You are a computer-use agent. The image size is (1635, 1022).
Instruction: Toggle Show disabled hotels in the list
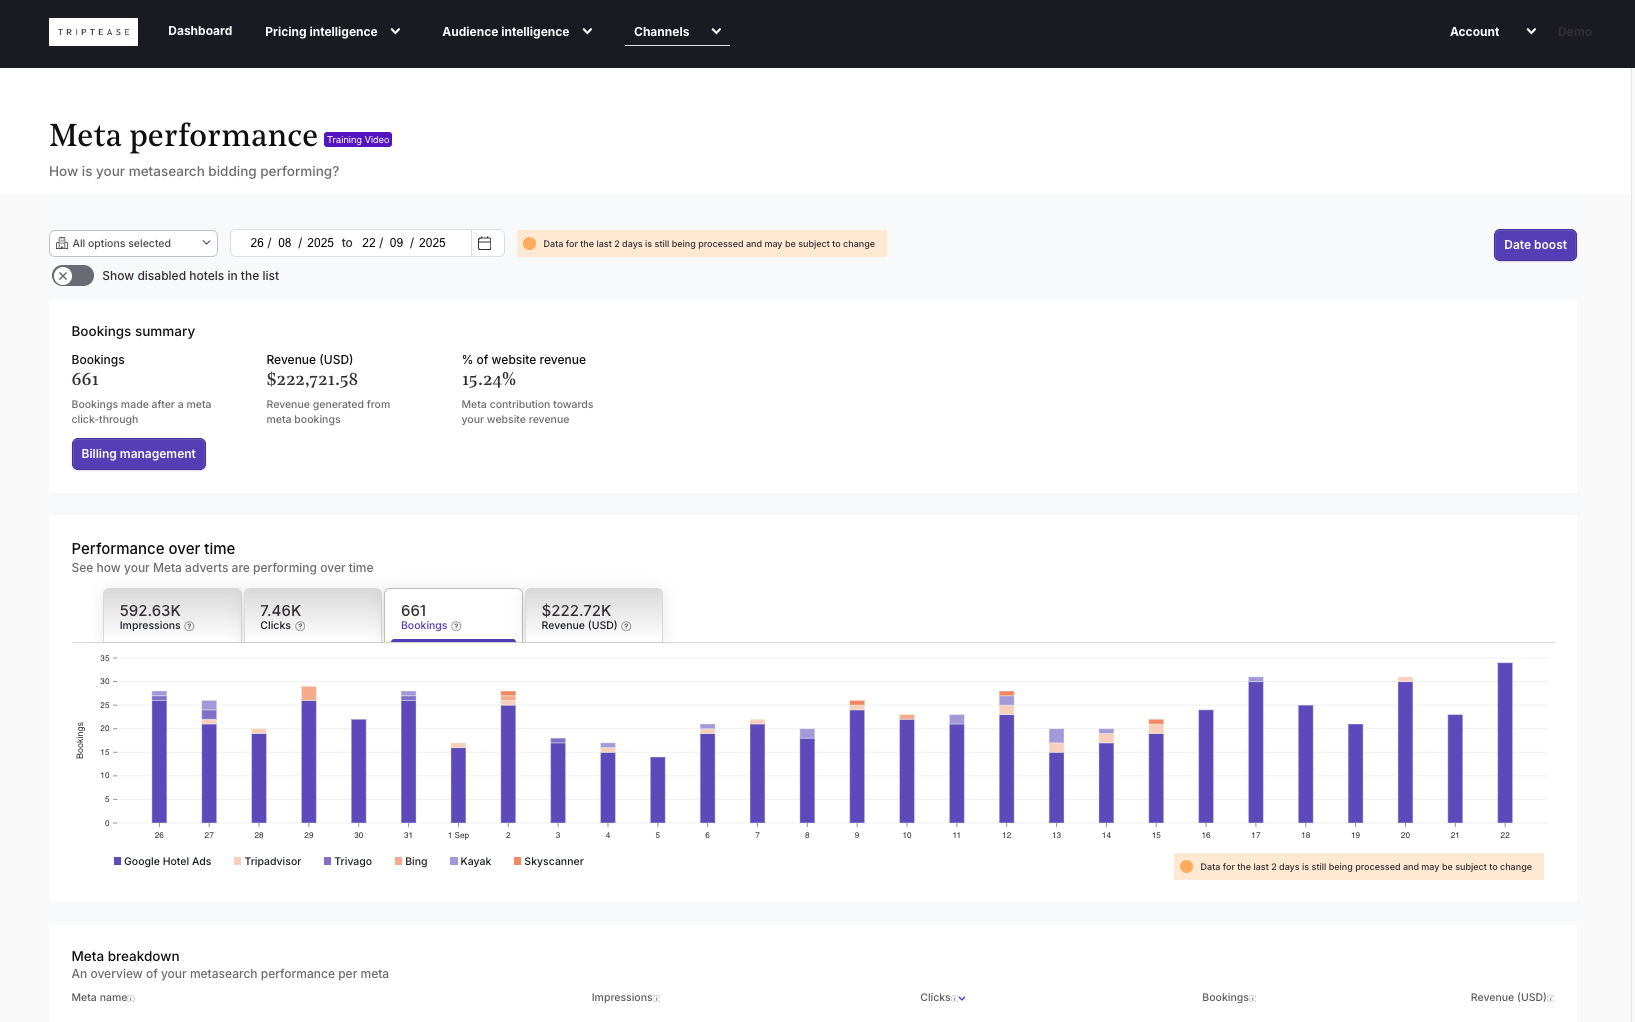(73, 276)
